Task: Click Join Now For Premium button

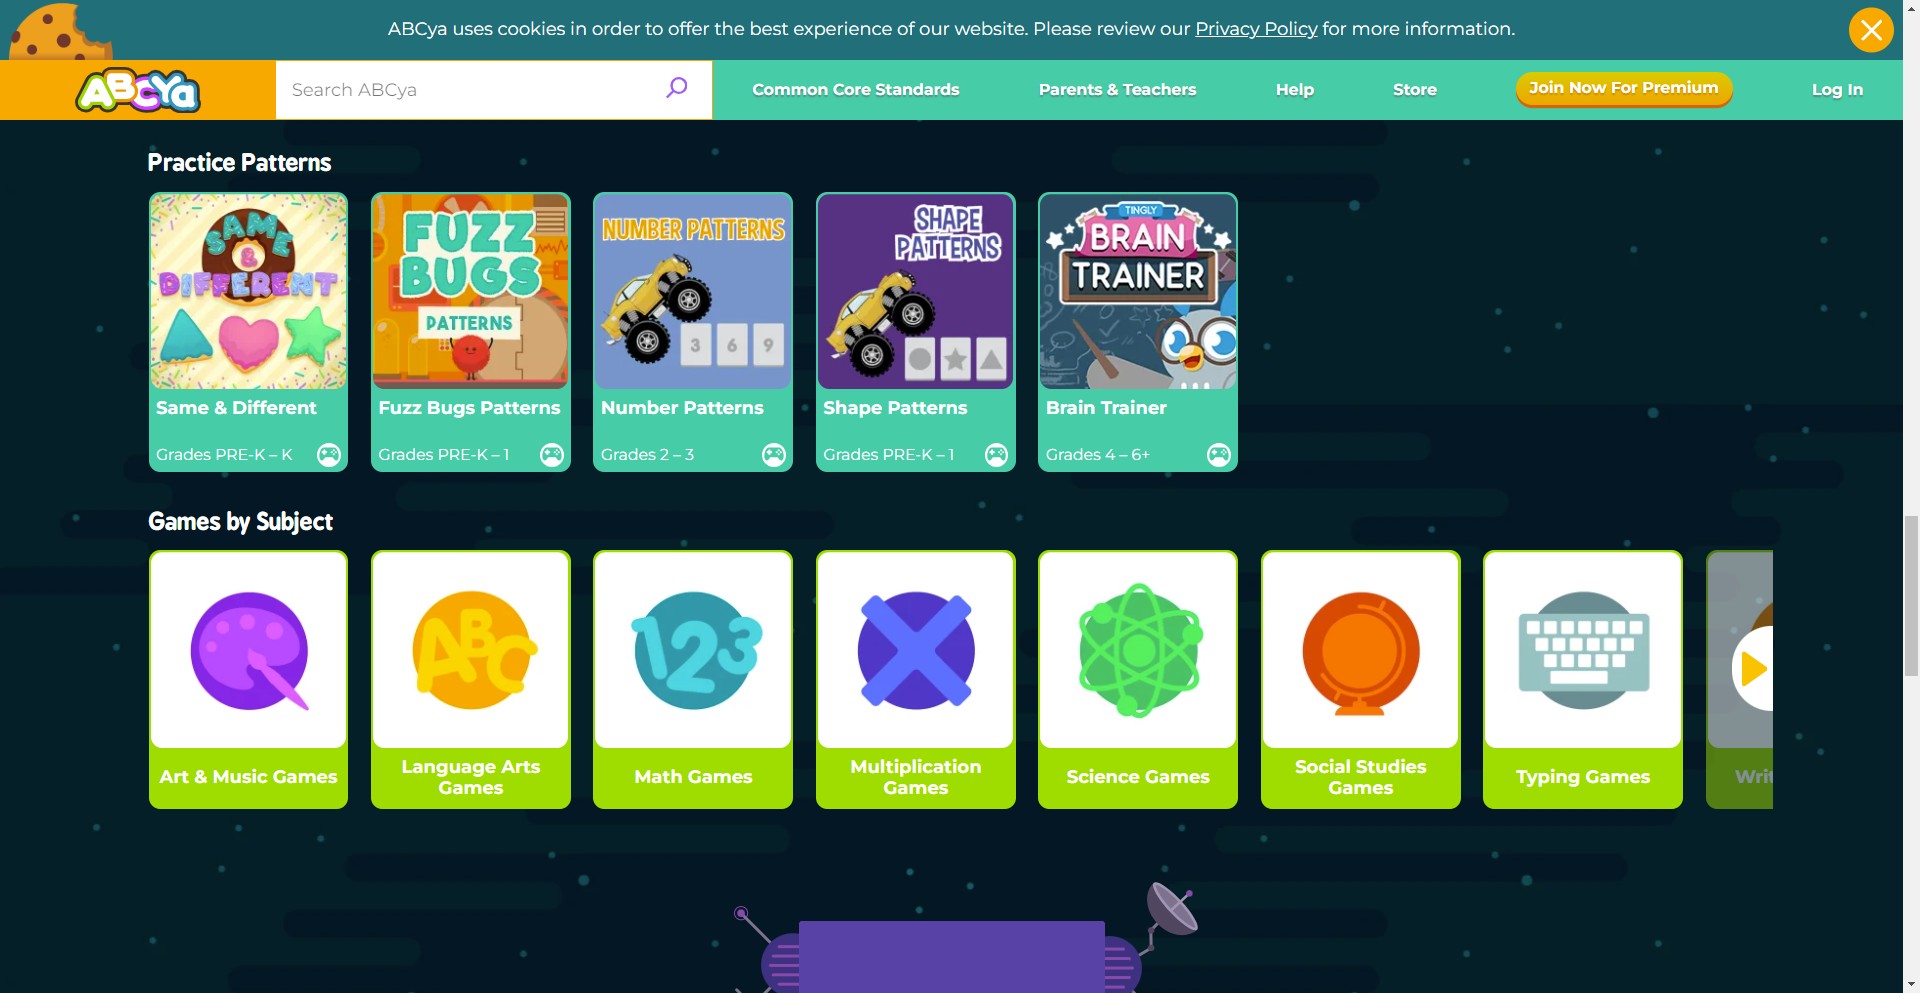Action: pos(1623,88)
